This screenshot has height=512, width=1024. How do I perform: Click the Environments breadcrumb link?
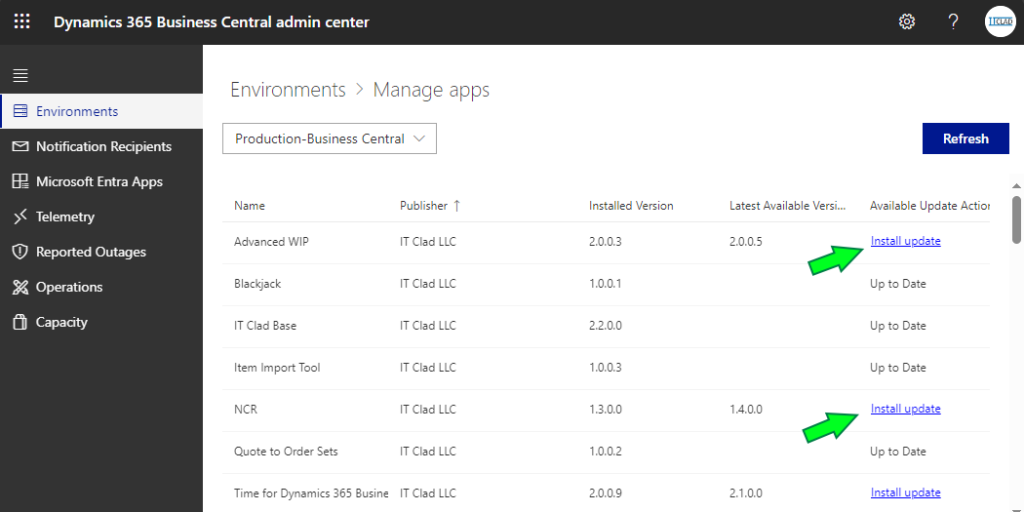pyautogui.click(x=288, y=89)
